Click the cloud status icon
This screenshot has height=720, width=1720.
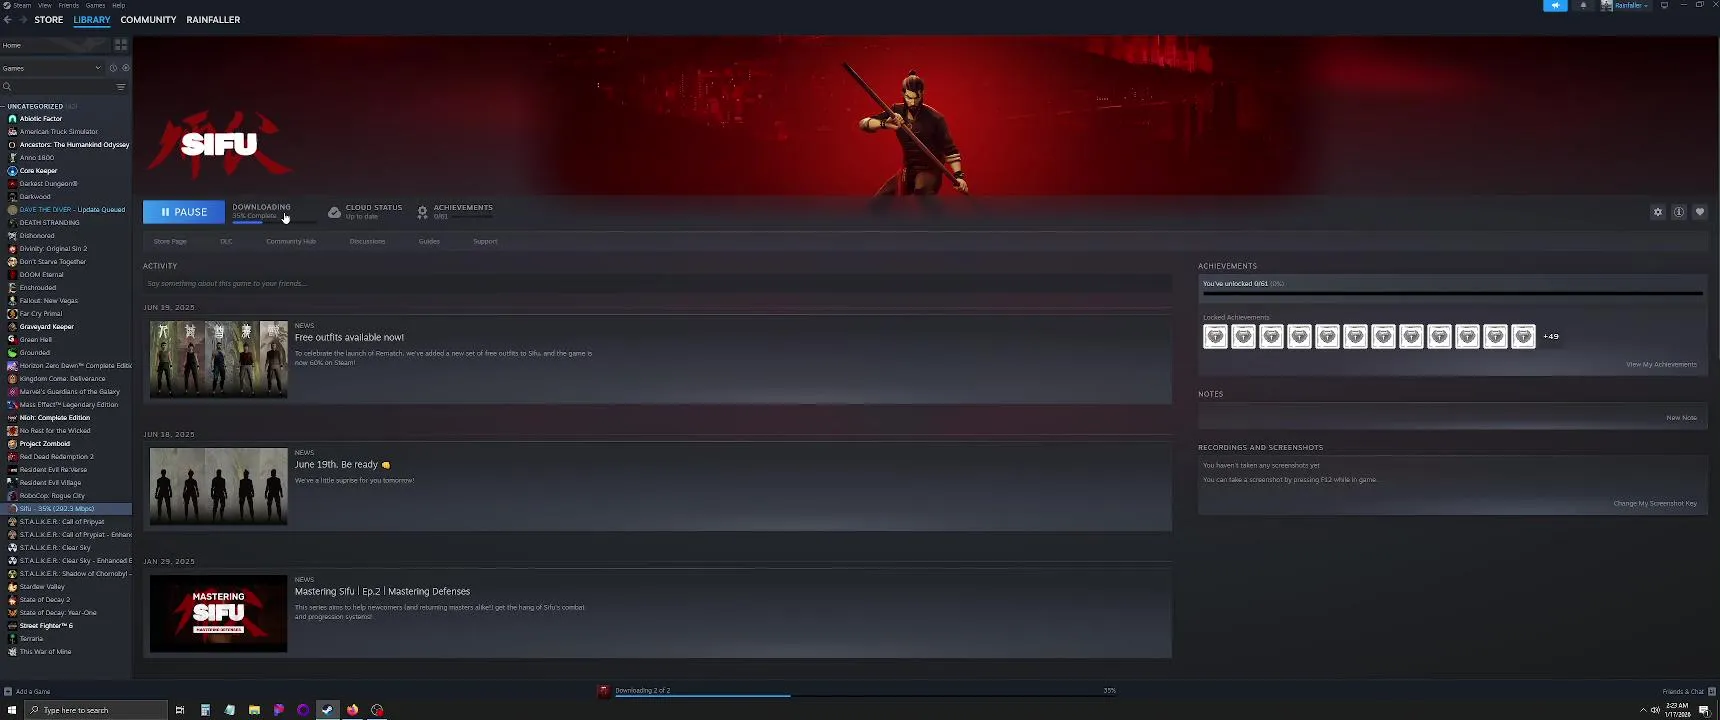(x=334, y=212)
